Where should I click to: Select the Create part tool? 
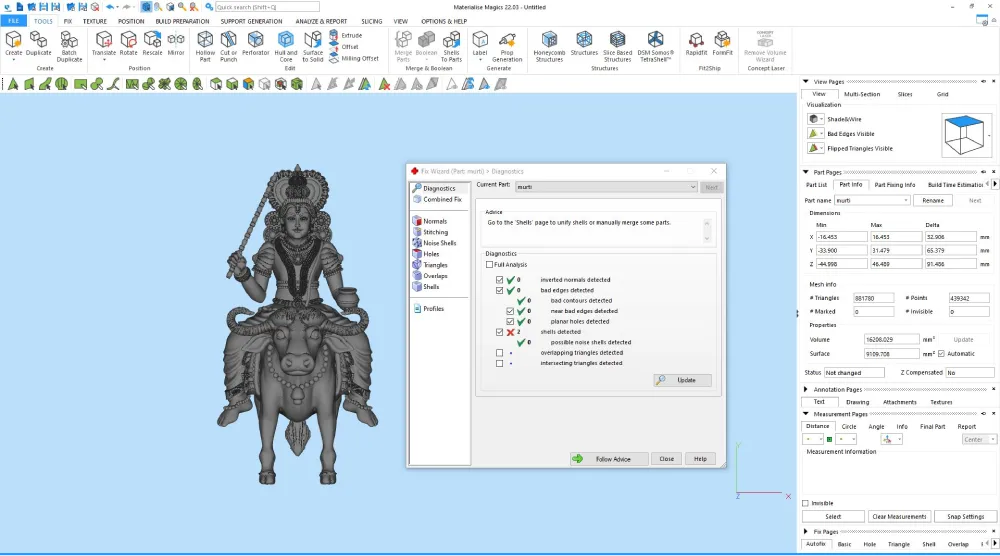click(x=13, y=45)
